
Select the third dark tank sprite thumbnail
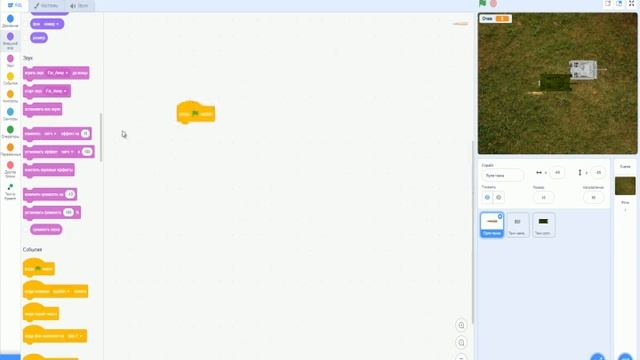click(x=543, y=224)
